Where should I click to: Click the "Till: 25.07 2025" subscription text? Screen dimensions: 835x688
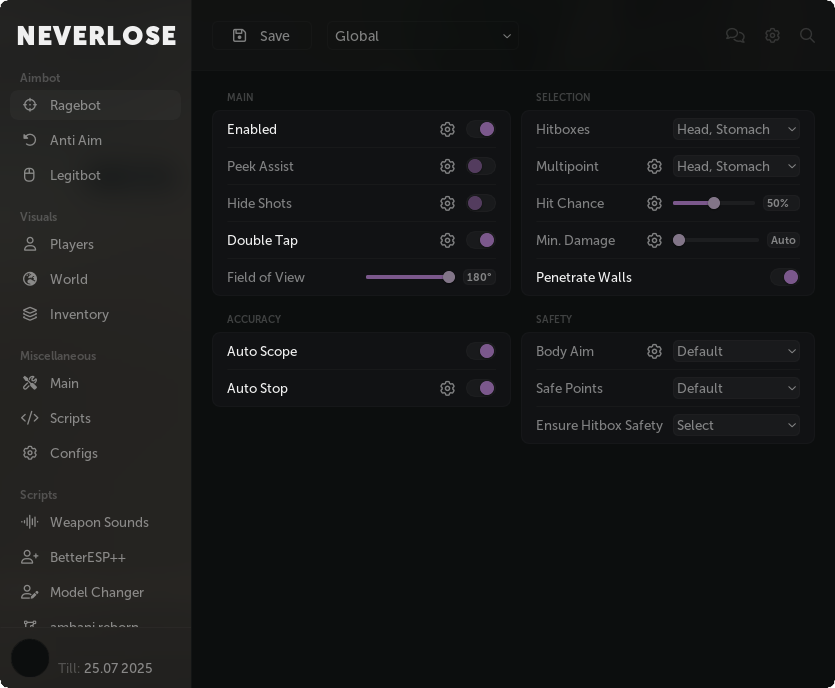point(105,668)
